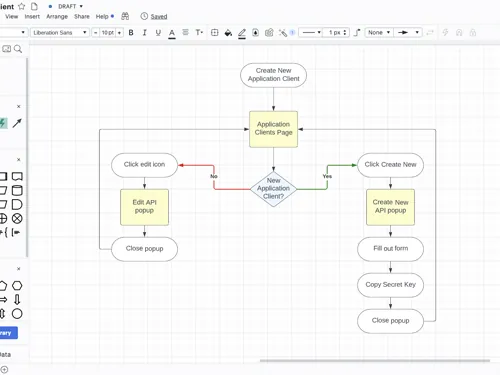Image resolution: width=500 pixels, height=375 pixels.
Task: Toggle Underline text formatting
Action: pos(158,32)
